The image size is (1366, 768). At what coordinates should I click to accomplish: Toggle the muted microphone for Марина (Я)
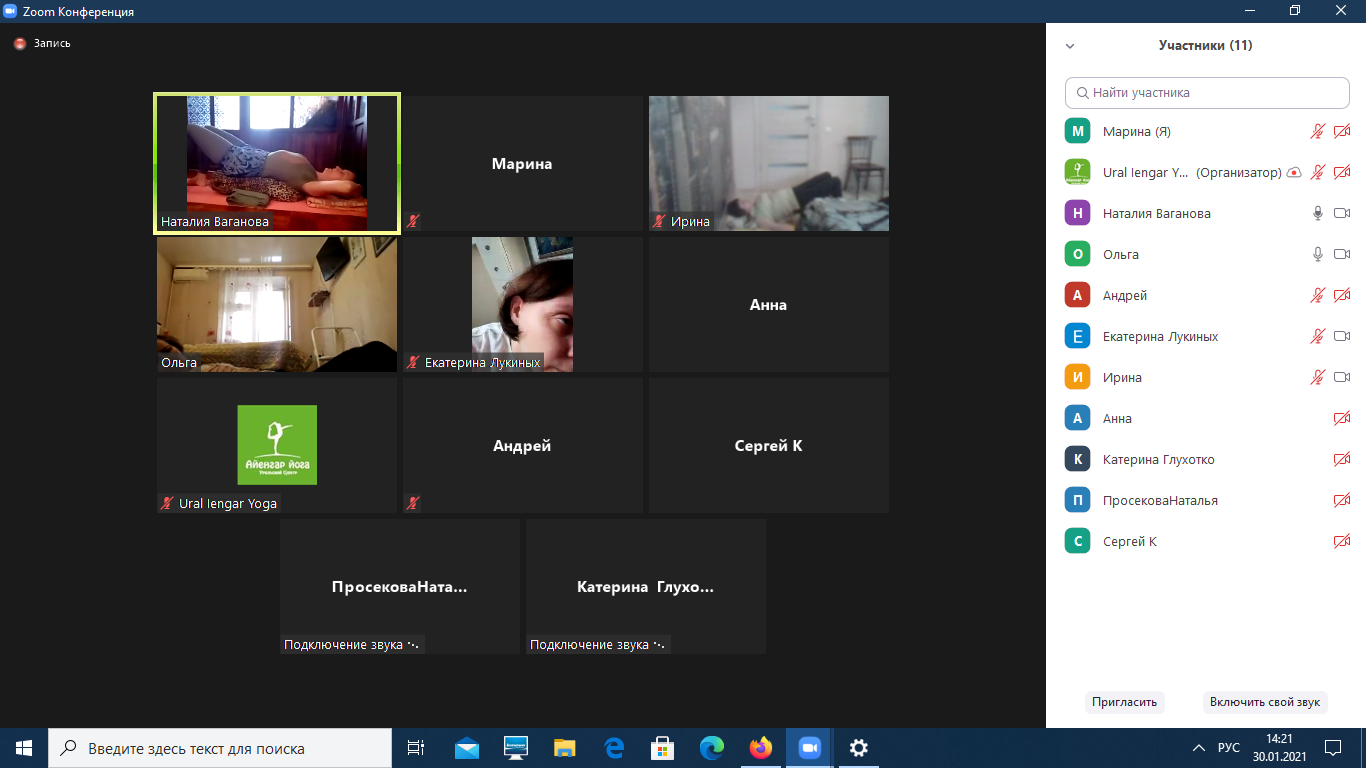(1318, 131)
